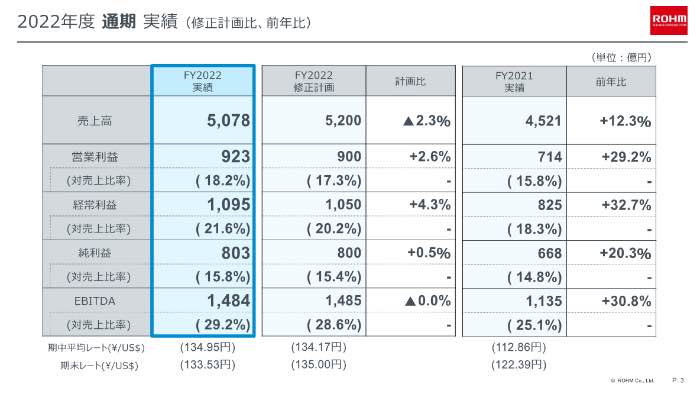
Task: Select the 923 operating profit value
Action: [x=203, y=156]
